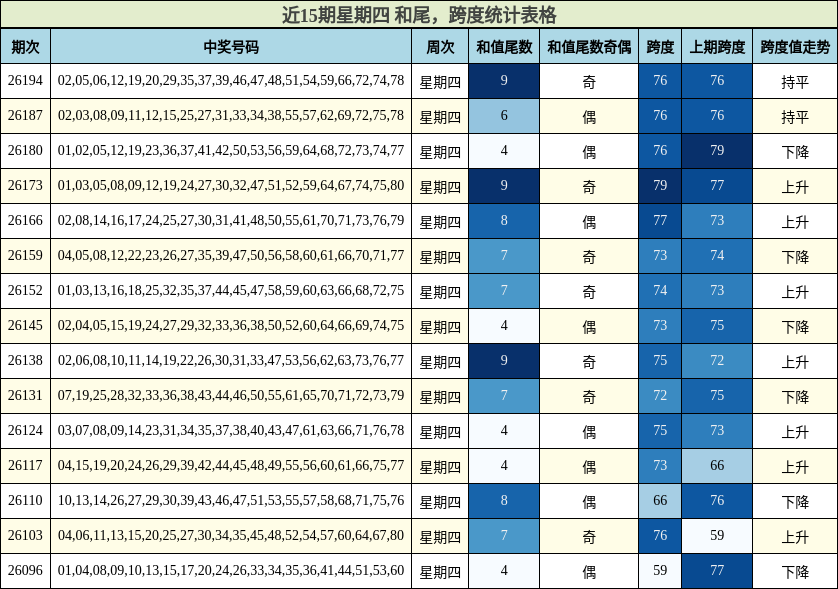Click 奇 parity cell in row 26194
This screenshot has height=589, width=838.
click(589, 81)
